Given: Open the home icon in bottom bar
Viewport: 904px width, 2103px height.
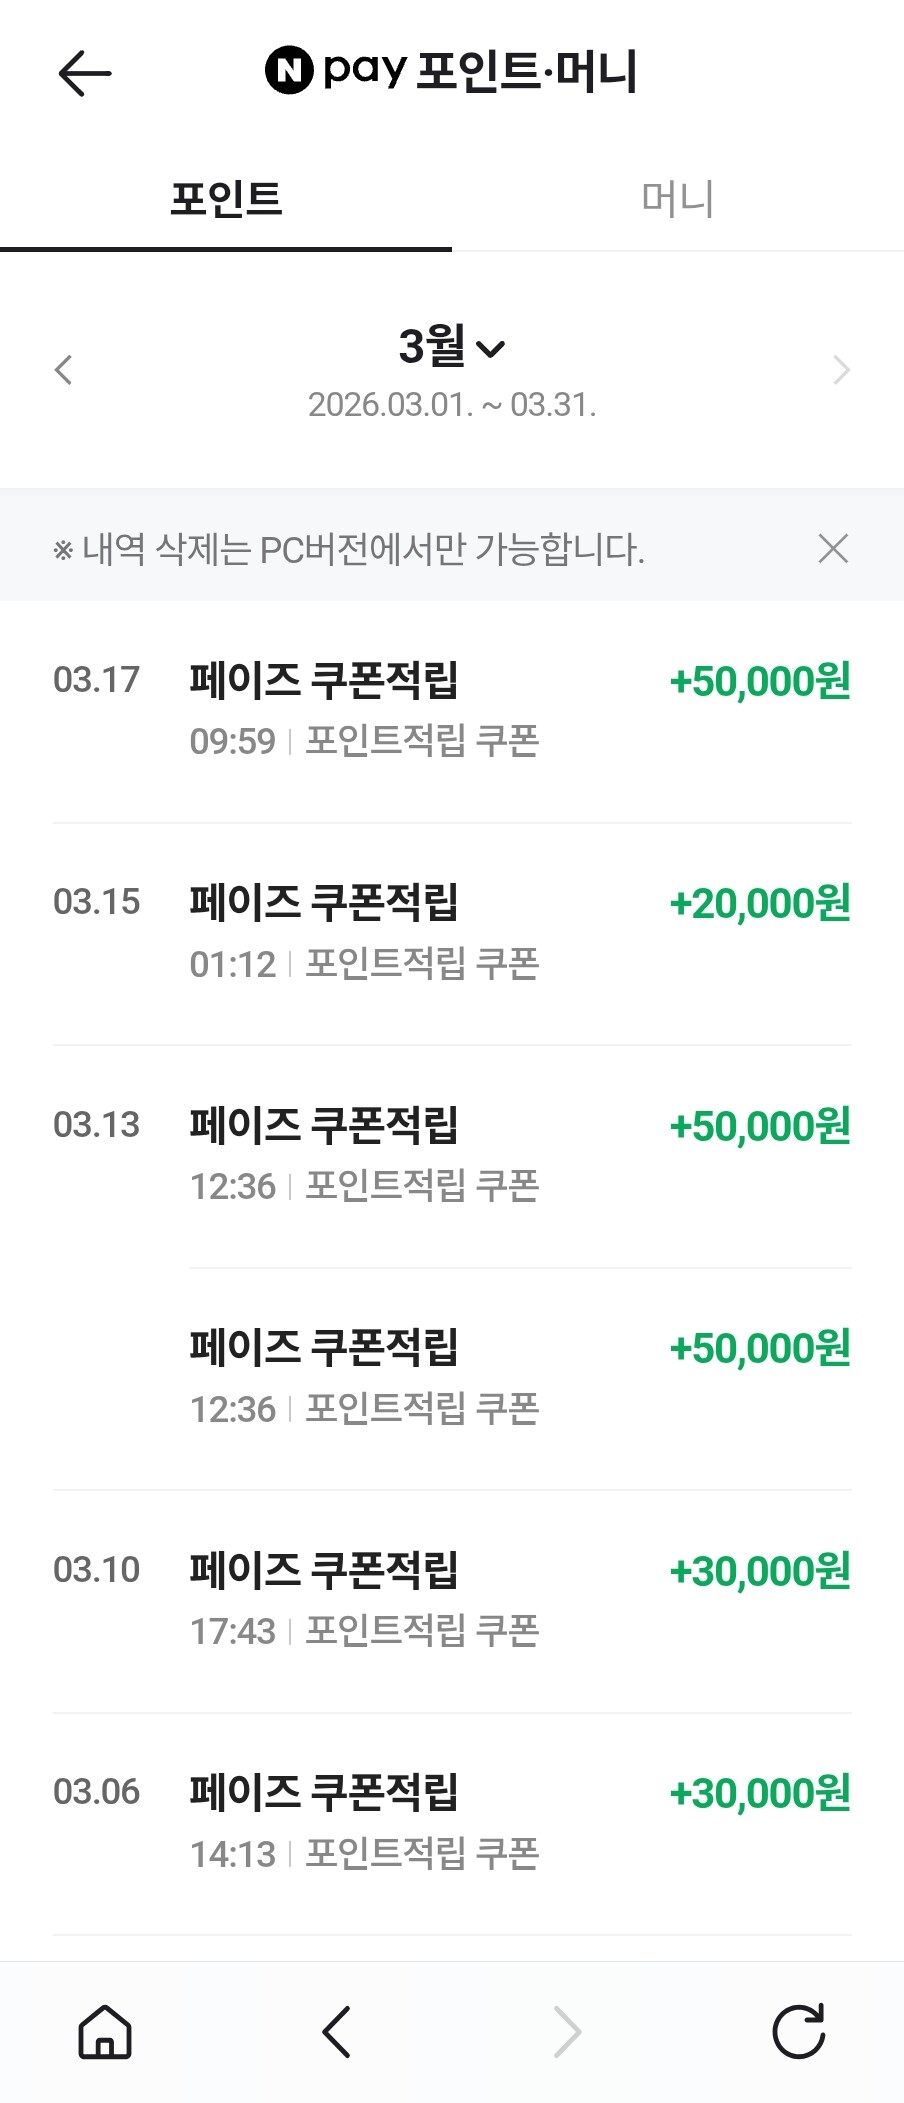Looking at the screenshot, I should [x=105, y=2032].
